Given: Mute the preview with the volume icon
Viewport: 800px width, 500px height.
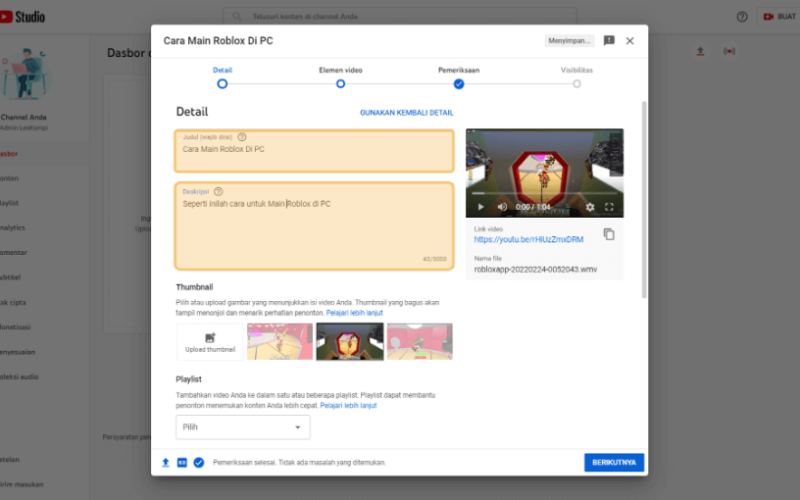Looking at the screenshot, I should [502, 207].
